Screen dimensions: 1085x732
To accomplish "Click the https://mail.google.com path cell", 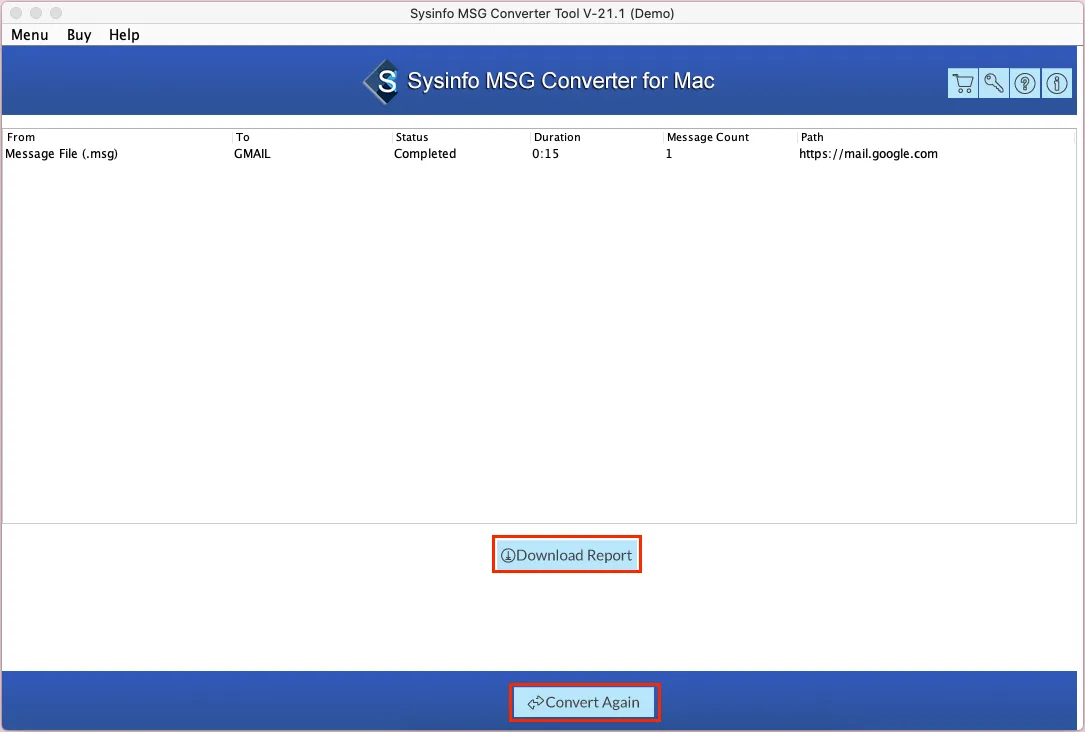I will pos(868,154).
